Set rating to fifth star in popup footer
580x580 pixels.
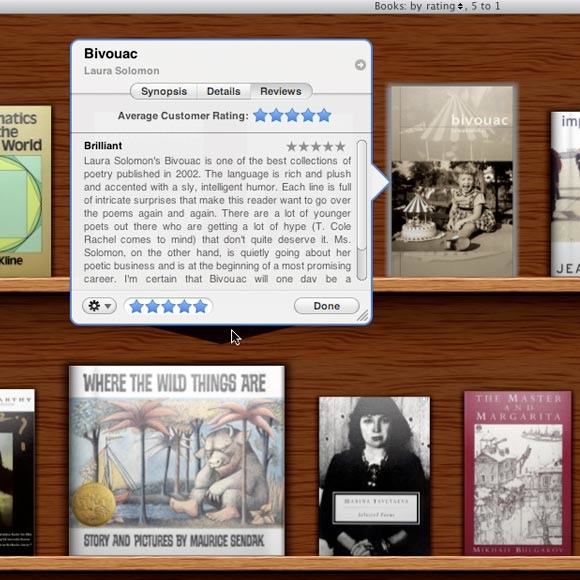pyautogui.click(x=200, y=306)
